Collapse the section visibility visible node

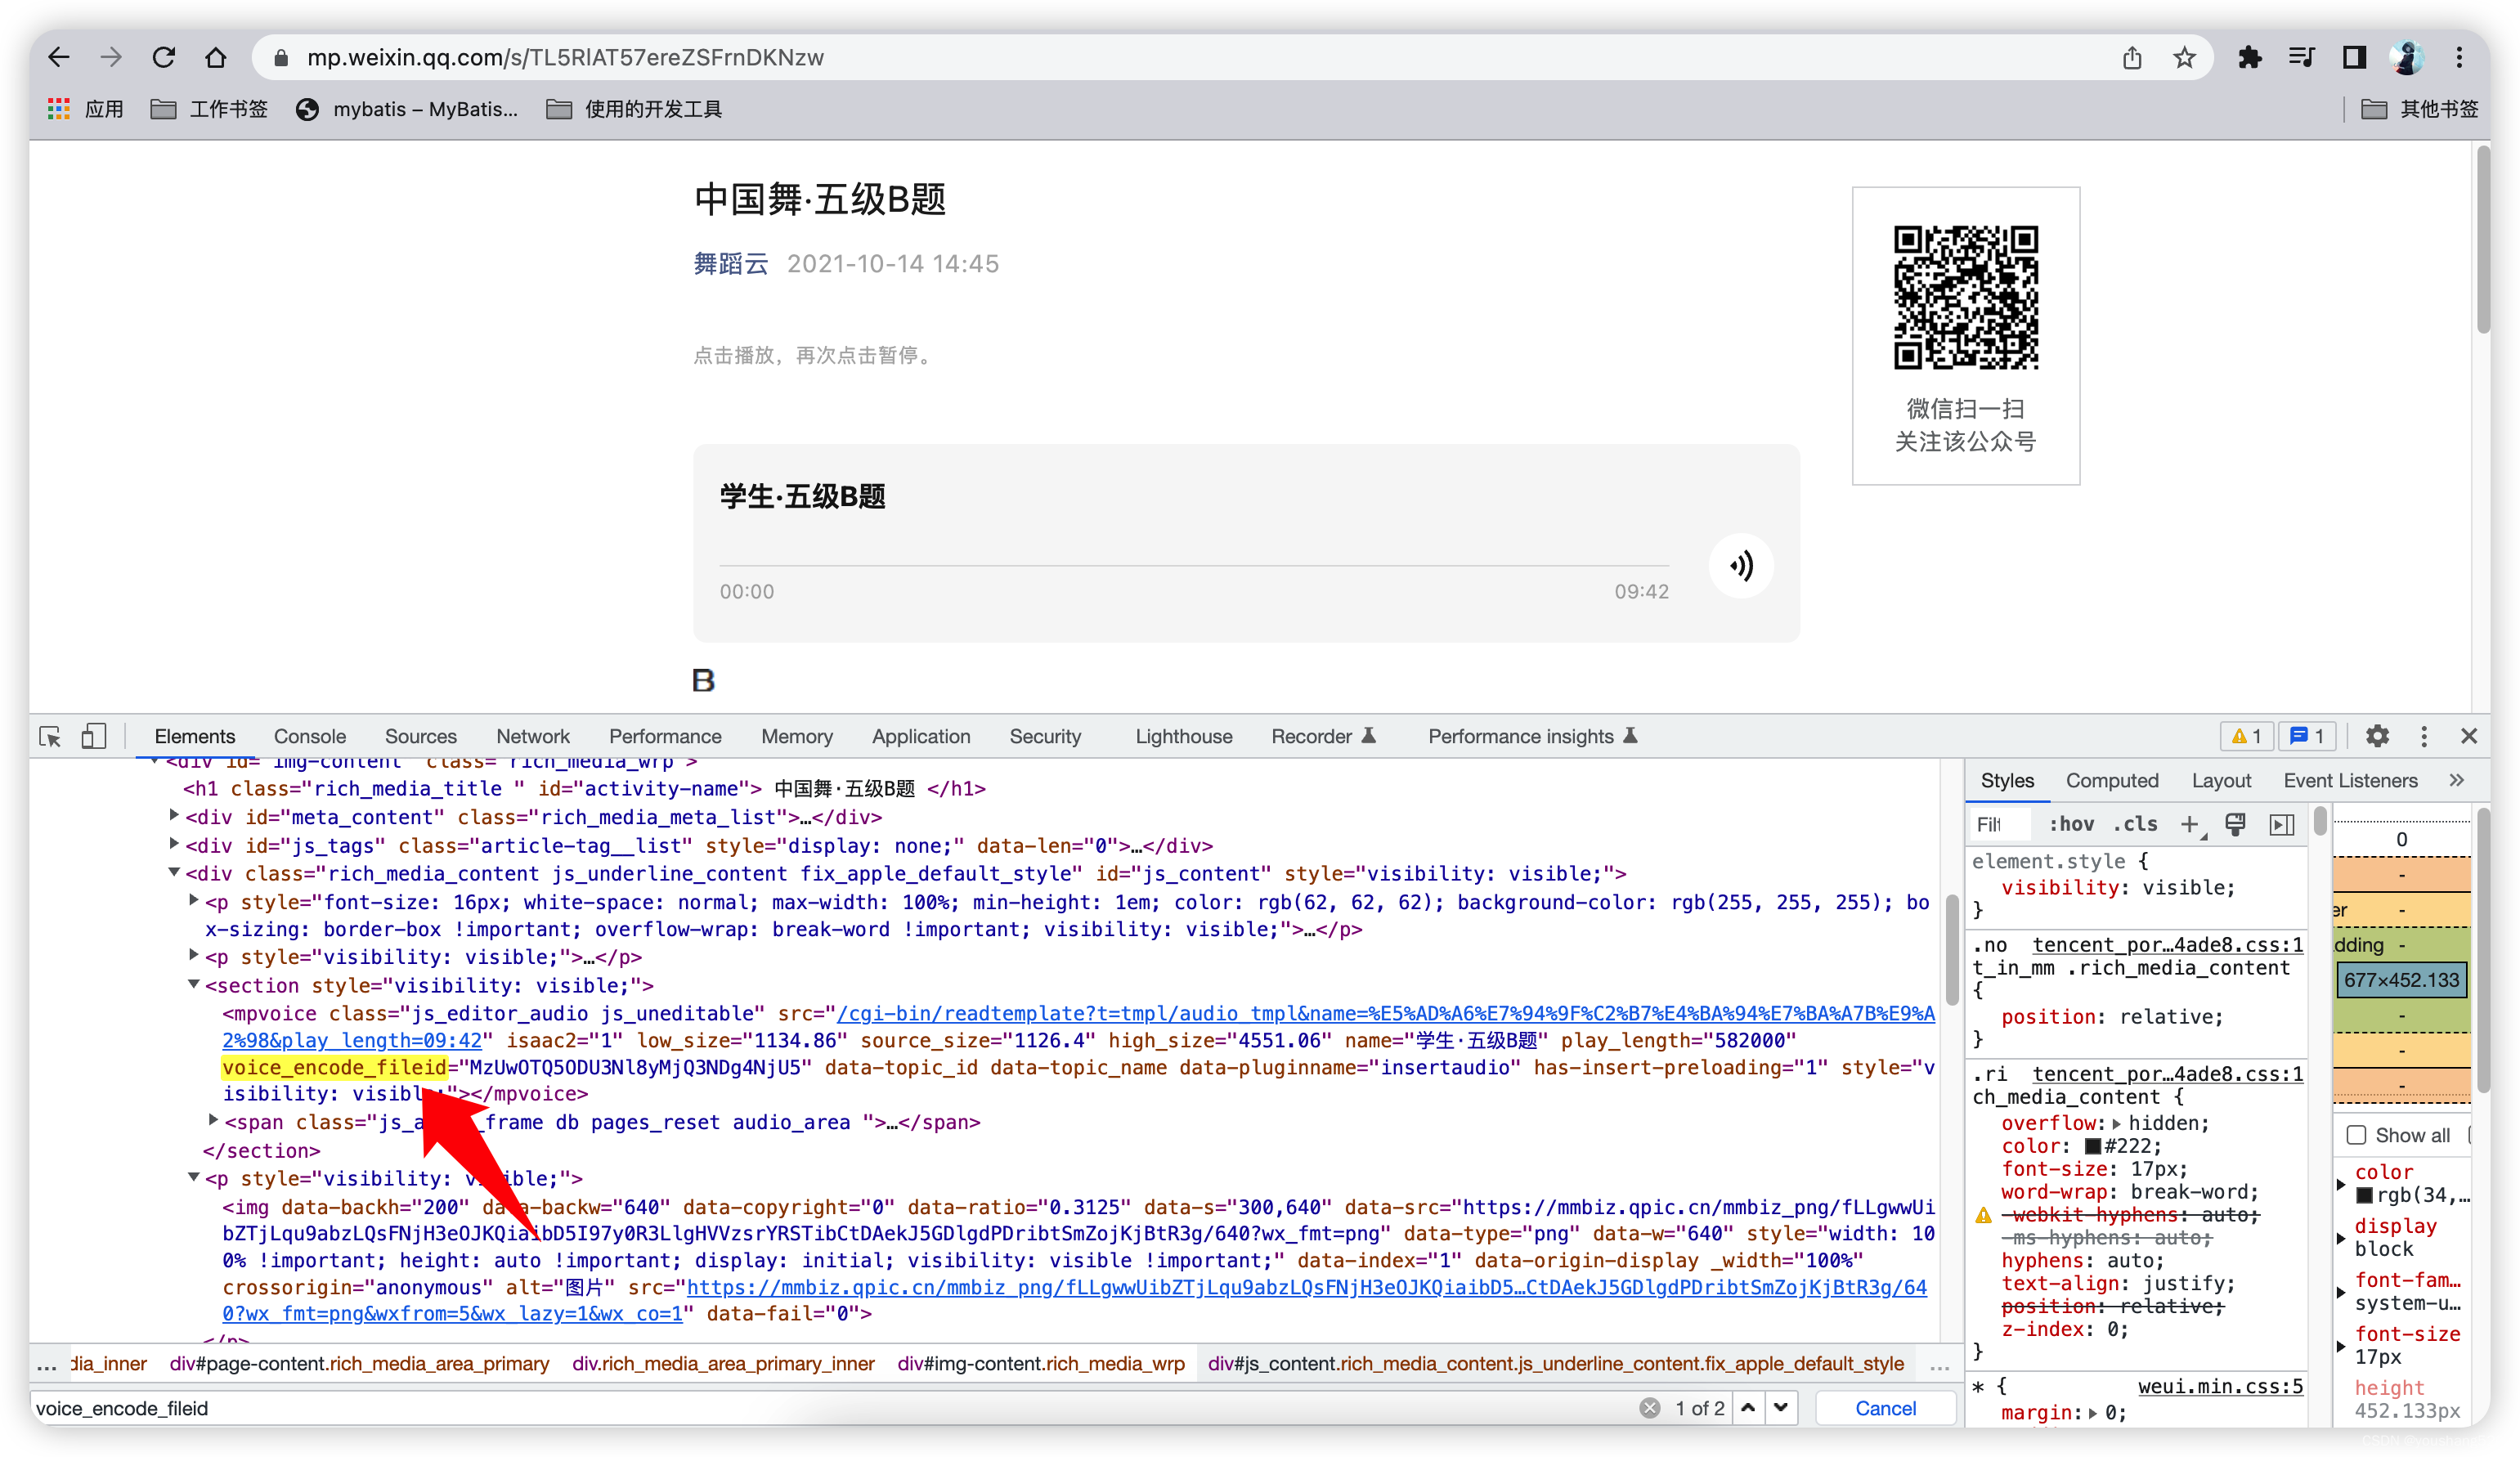click(194, 985)
